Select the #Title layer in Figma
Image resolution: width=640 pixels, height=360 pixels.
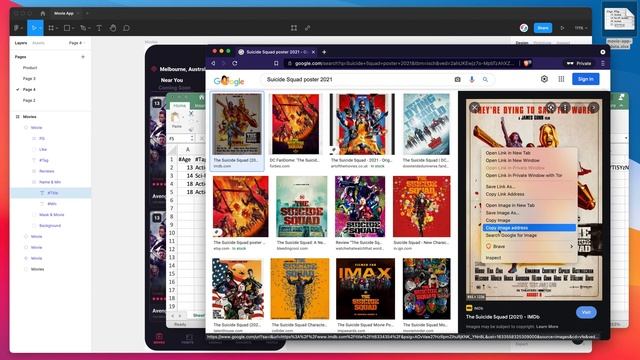tap(53, 193)
